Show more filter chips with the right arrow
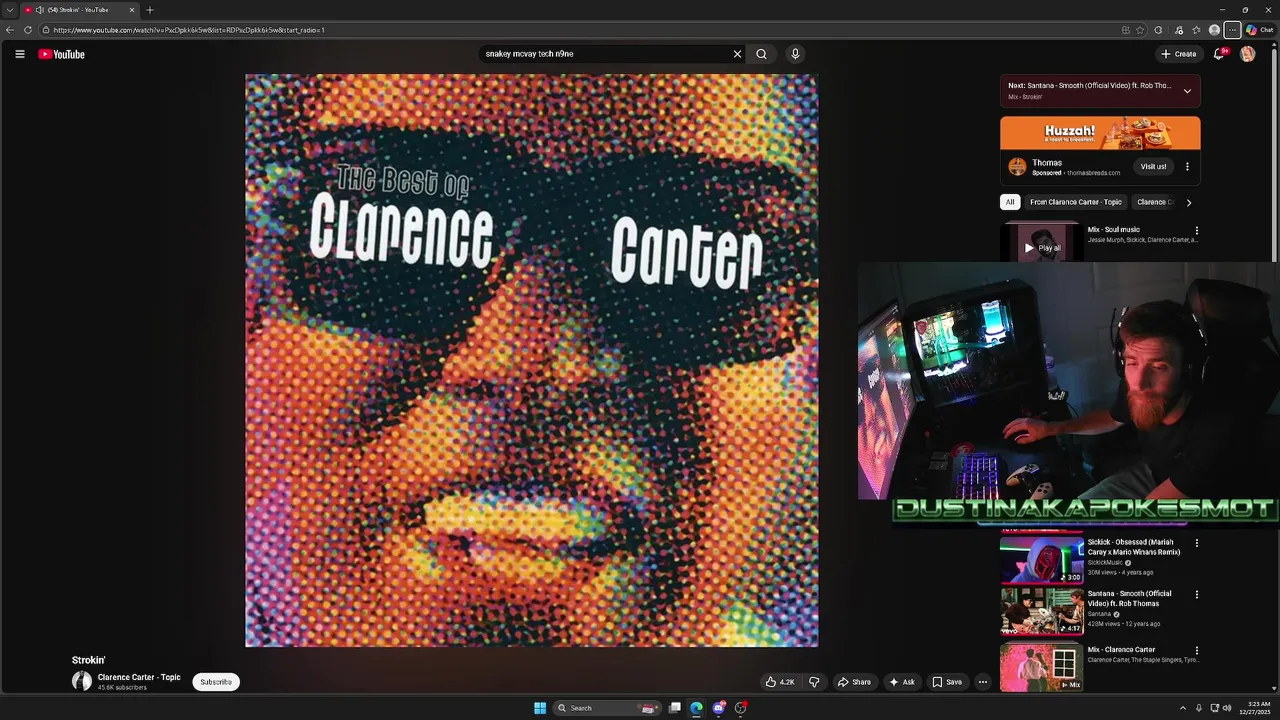This screenshot has height=720, width=1280. [1188, 202]
